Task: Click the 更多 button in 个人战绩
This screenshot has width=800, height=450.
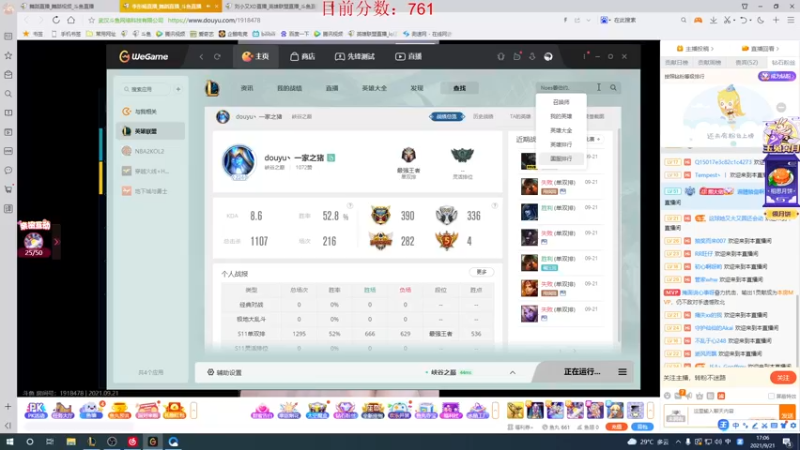Action: click(x=482, y=272)
